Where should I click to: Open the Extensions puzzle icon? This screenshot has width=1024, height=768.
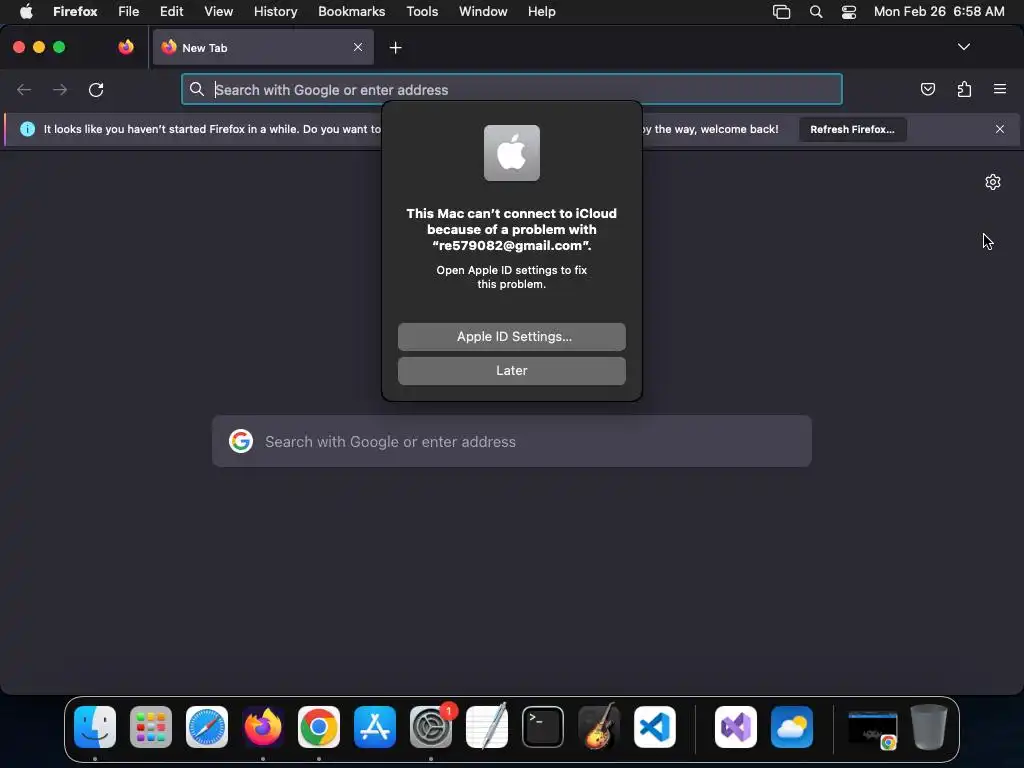964,89
